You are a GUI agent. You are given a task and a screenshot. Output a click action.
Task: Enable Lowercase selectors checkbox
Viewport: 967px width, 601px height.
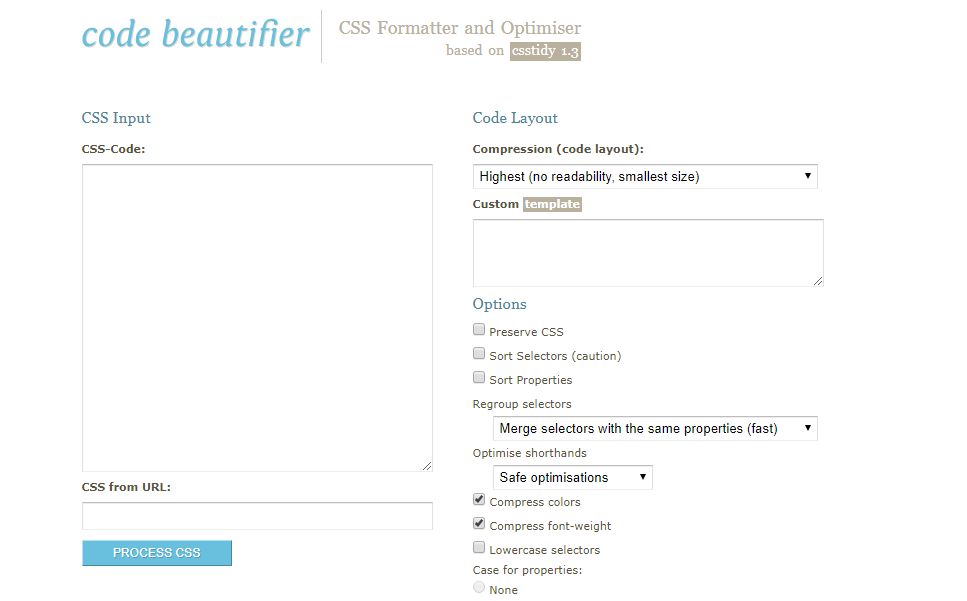pyautogui.click(x=479, y=548)
